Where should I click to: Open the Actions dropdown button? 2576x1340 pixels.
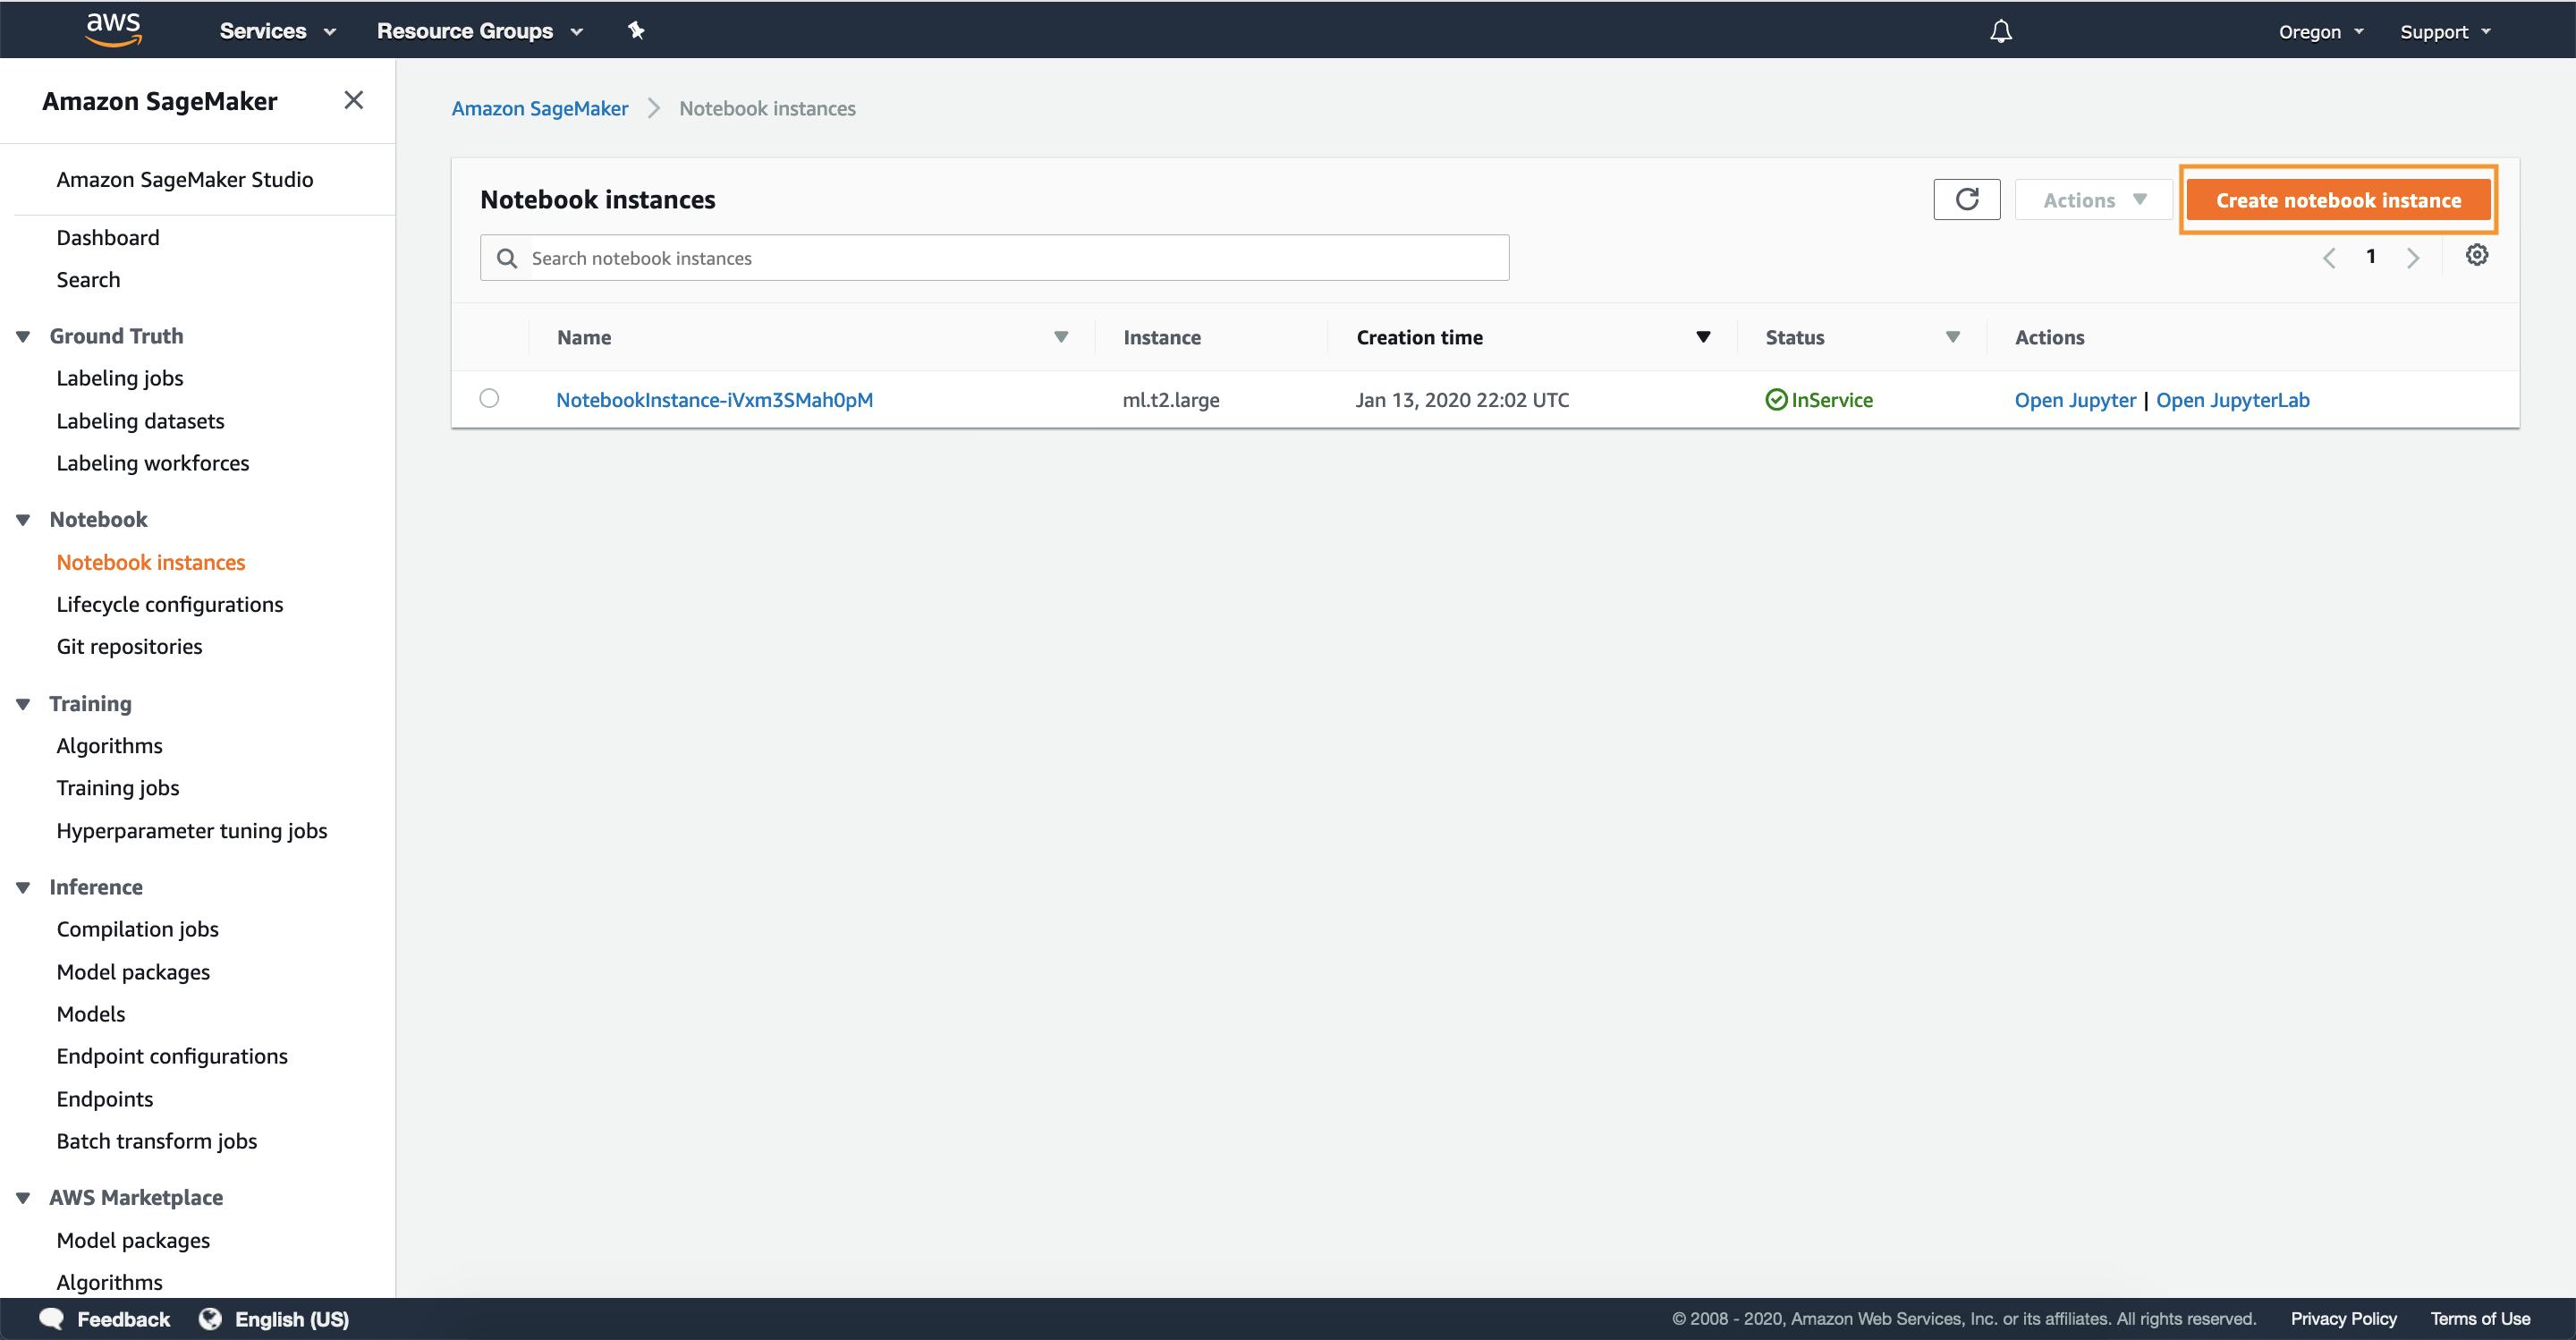coord(2094,200)
